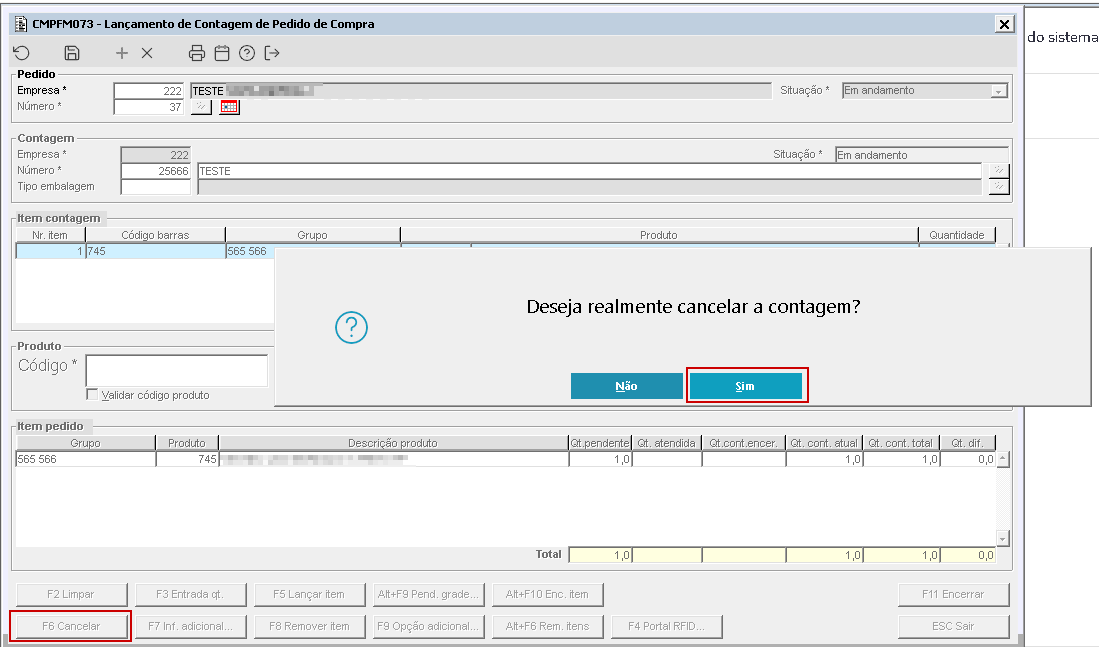Select Código barras cell 745 in Item contagem
Viewport: 1099px width, 647px height.
point(156,251)
